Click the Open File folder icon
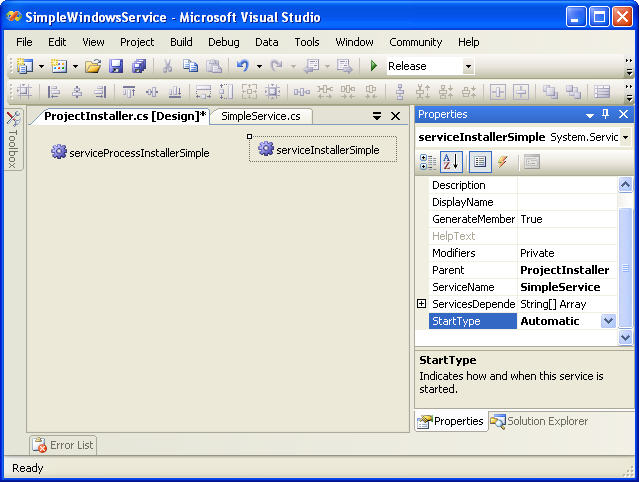Image resolution: width=639 pixels, height=482 pixels. 93,66
